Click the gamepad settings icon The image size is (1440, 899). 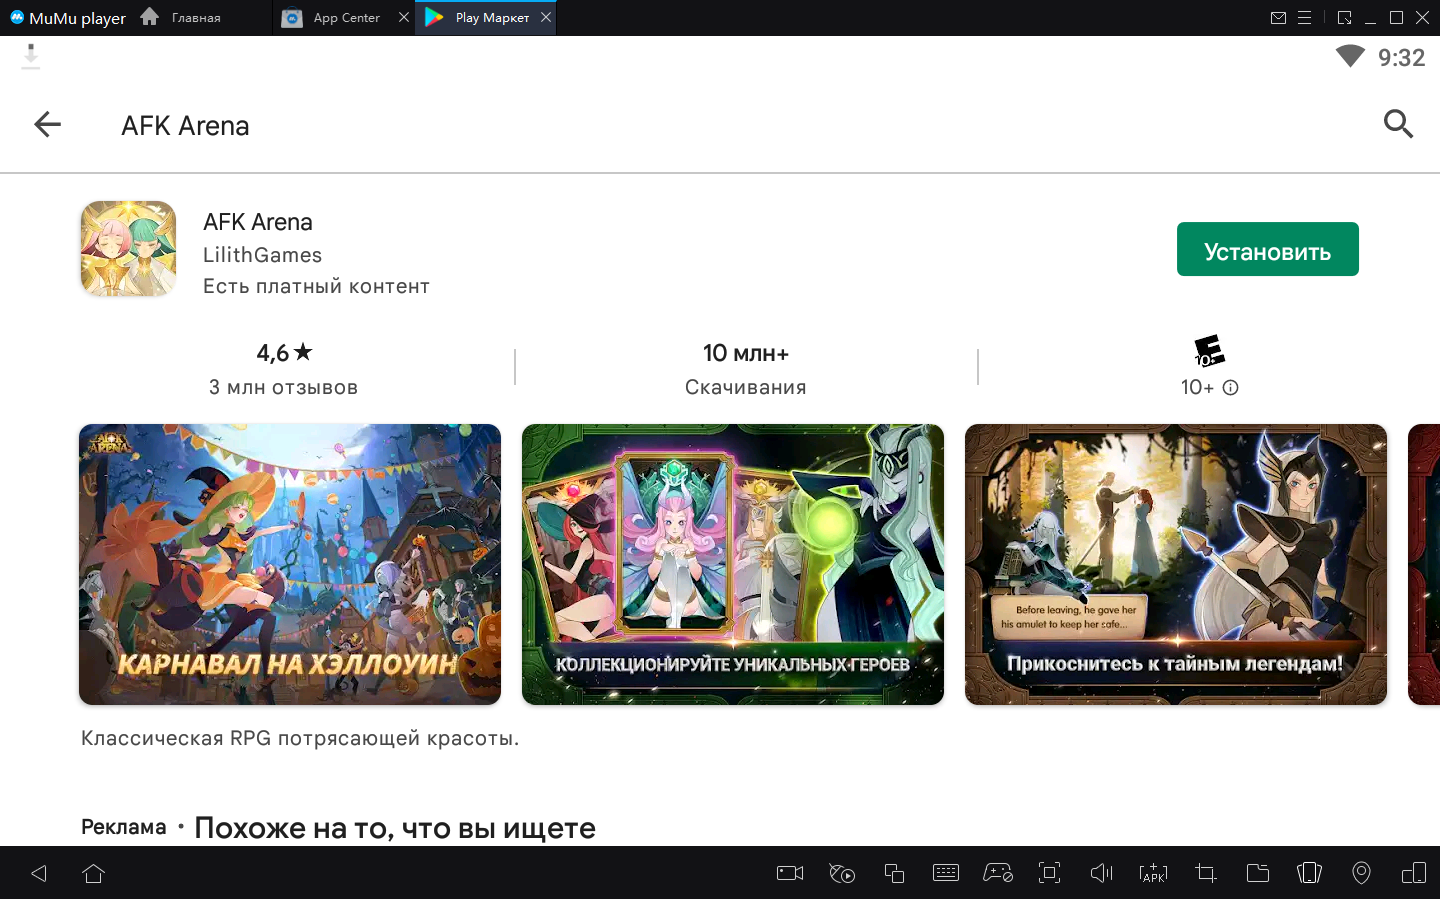point(998,873)
